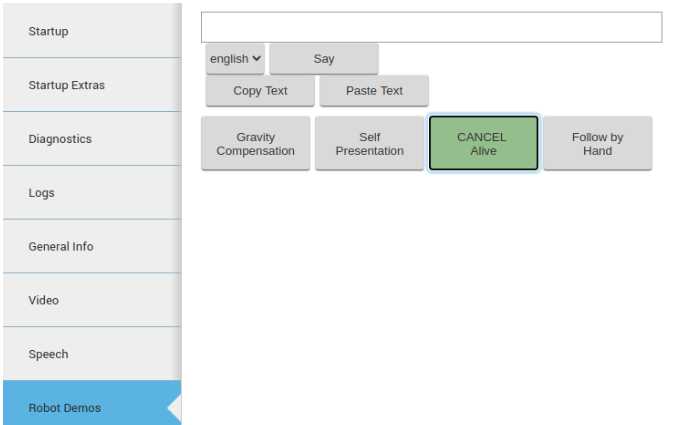
Task: Click the Say button
Action: pos(324,58)
